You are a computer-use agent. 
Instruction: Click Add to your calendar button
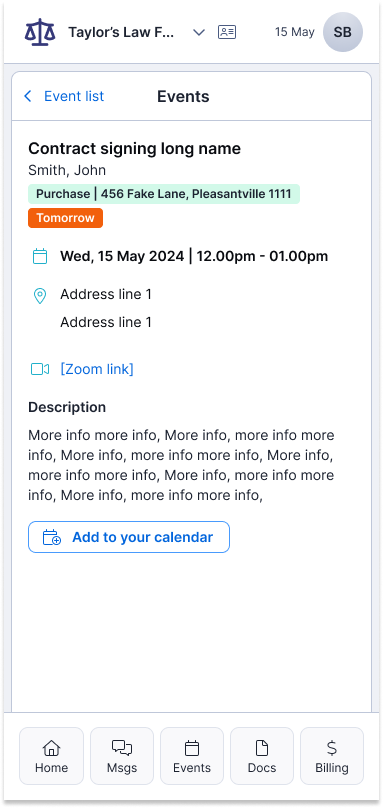[x=129, y=537]
